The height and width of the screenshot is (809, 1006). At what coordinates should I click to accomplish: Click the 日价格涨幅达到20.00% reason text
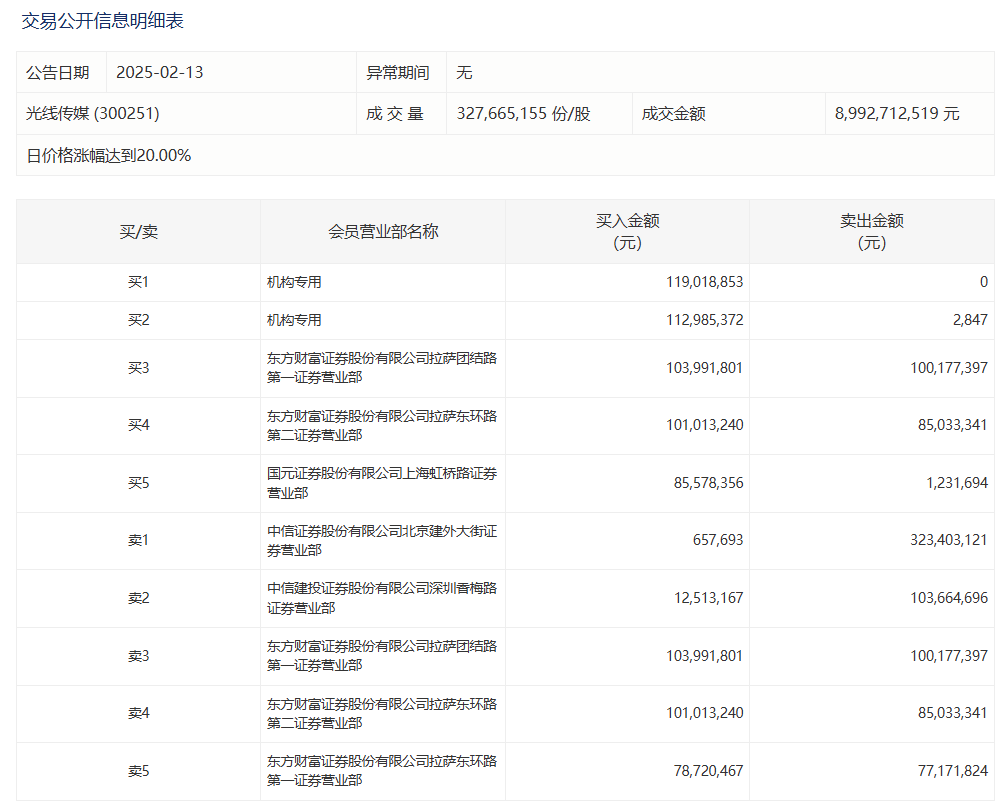pyautogui.click(x=108, y=156)
